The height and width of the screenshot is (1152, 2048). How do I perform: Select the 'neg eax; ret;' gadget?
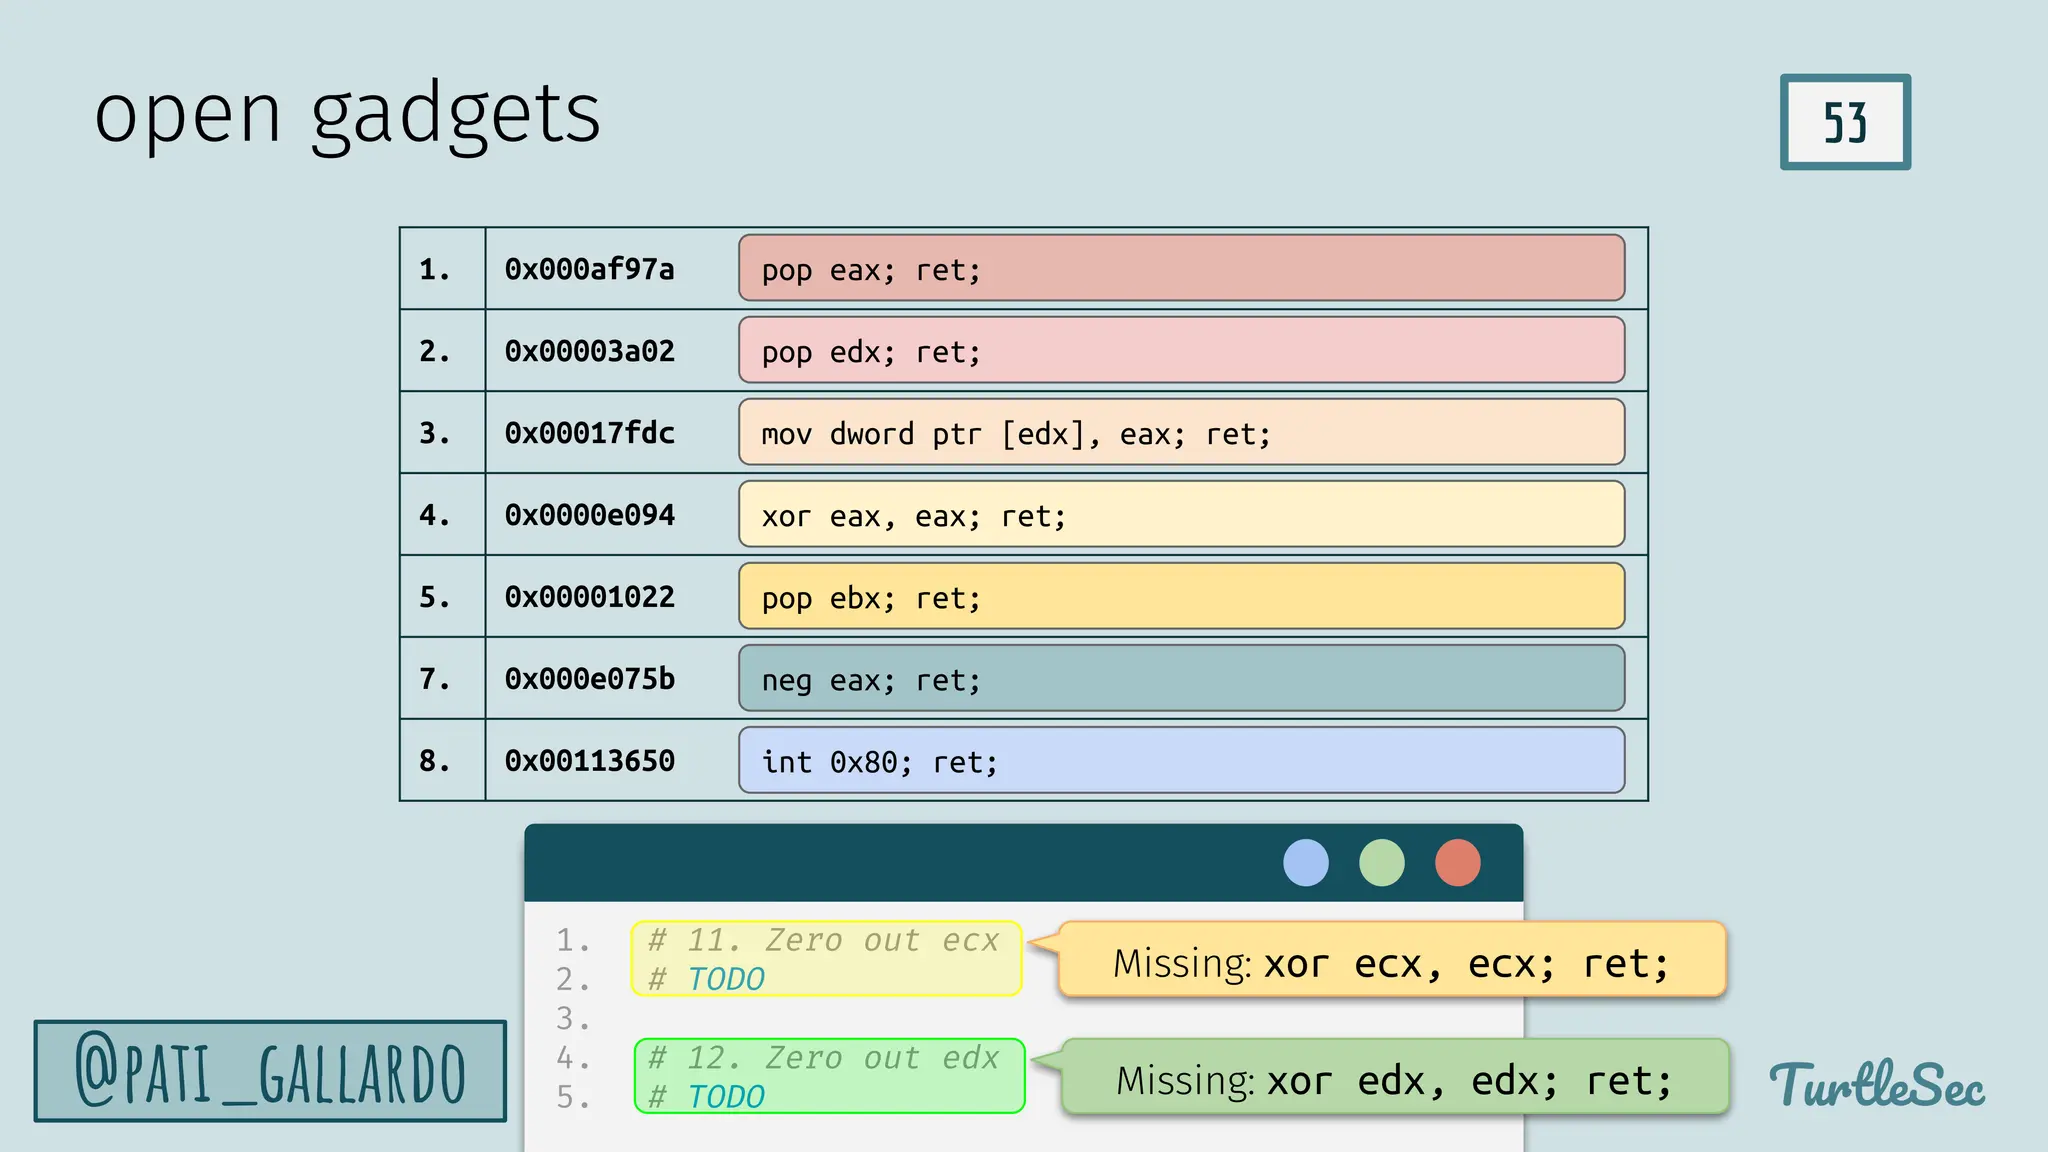coord(1181,678)
